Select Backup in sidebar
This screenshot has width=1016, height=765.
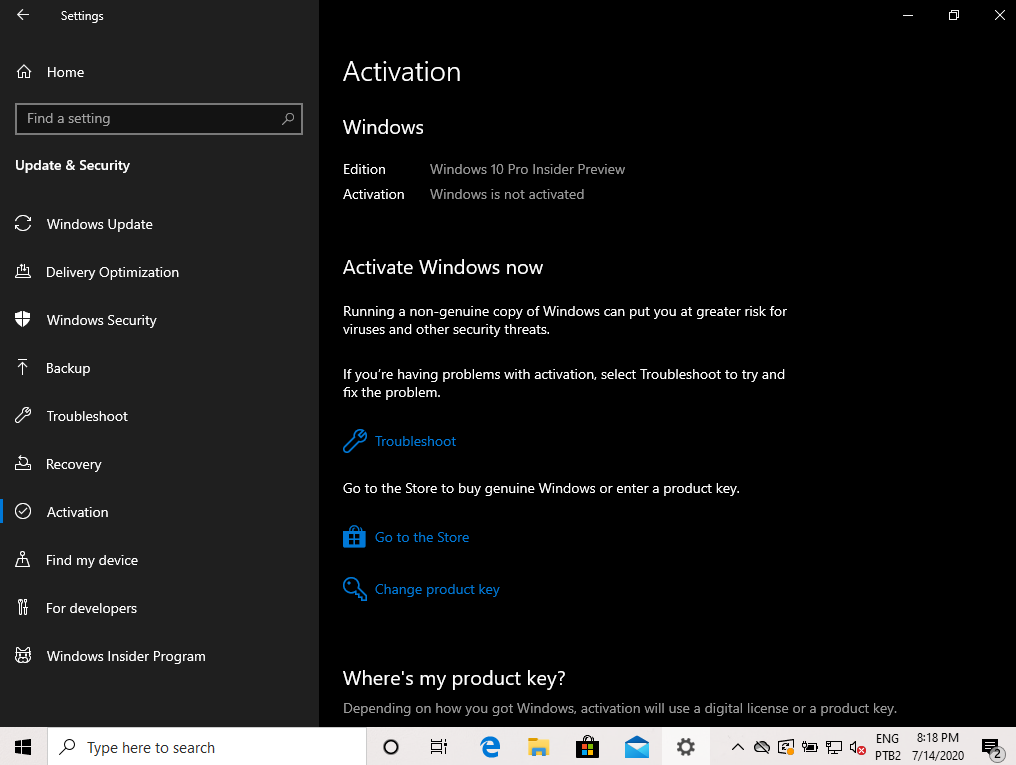tap(159, 368)
